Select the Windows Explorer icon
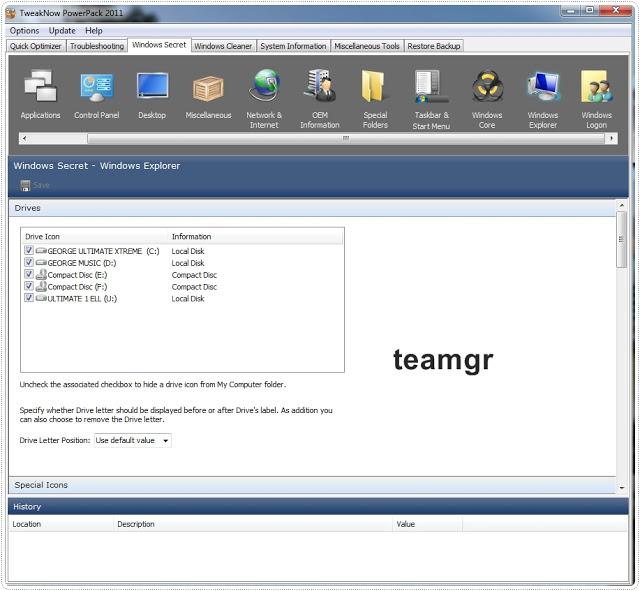 click(x=543, y=85)
